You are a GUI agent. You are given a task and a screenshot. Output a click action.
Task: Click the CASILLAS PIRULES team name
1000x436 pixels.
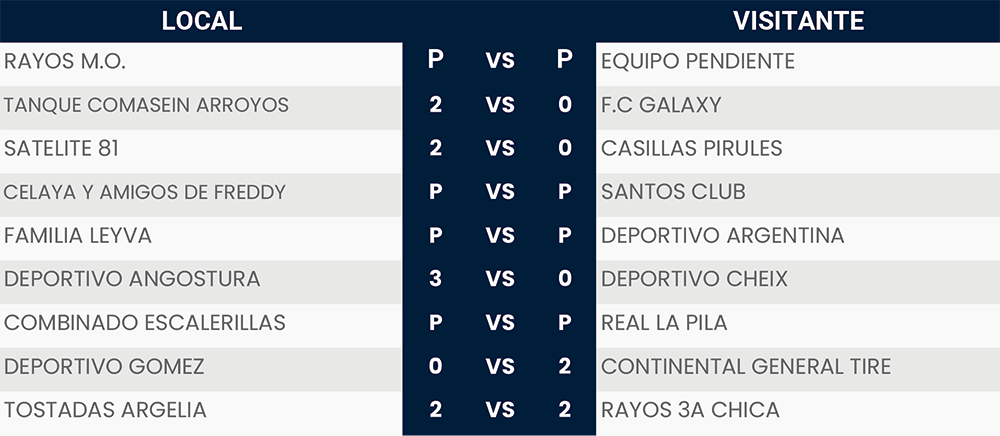pyautogui.click(x=692, y=148)
